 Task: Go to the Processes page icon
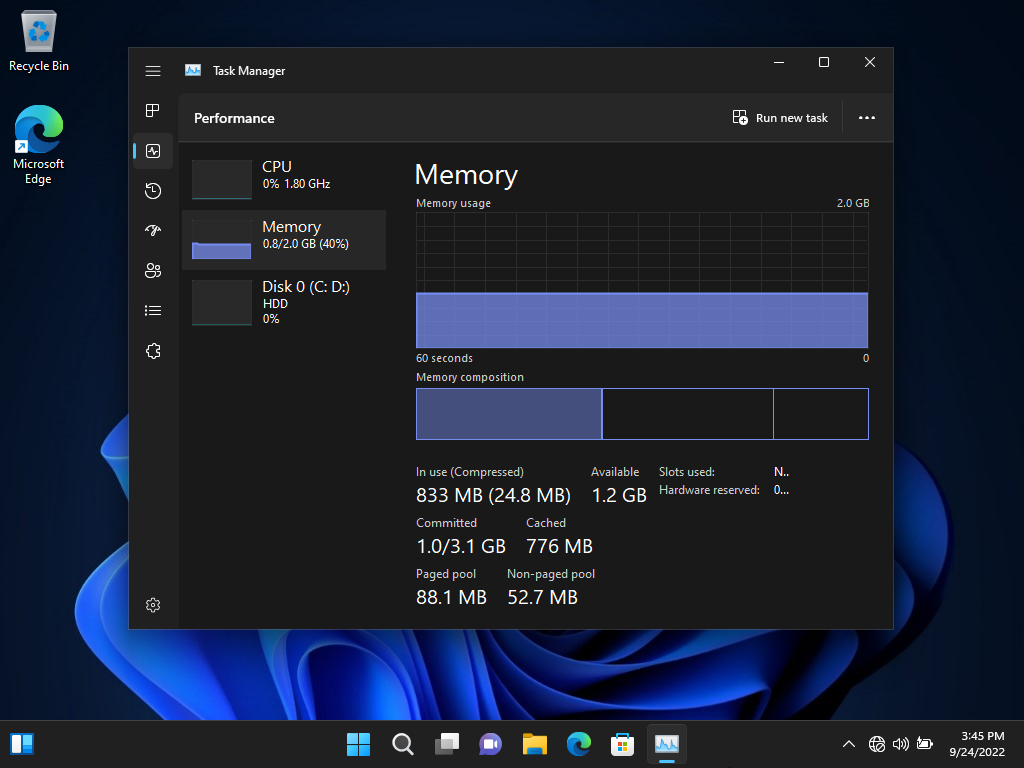tap(153, 110)
